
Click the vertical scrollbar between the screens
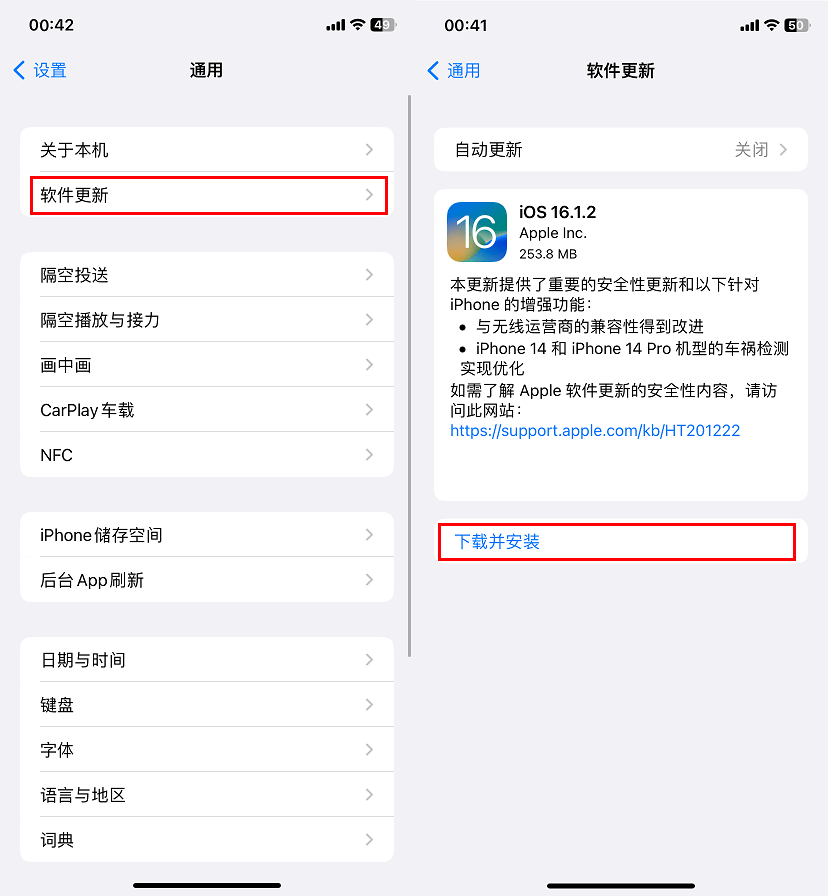pos(410,376)
